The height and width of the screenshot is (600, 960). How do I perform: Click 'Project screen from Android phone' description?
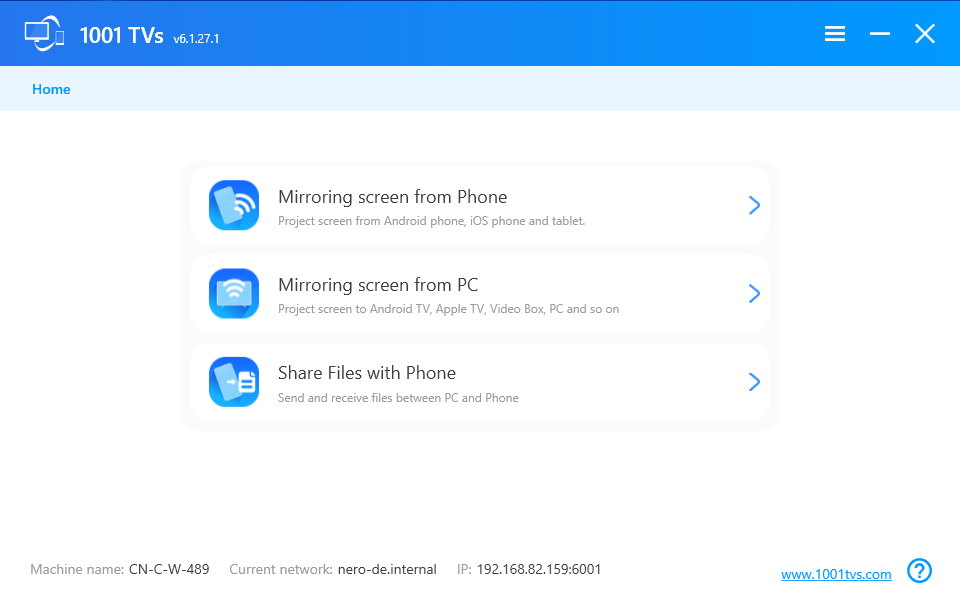pos(432,221)
